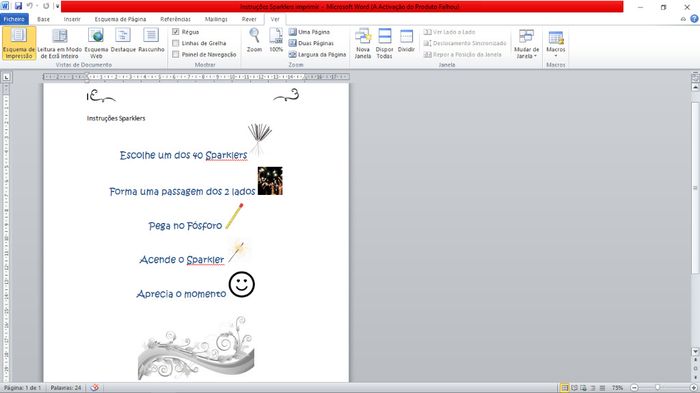Screen dimensions: 700x393
Task: Show Uma Página in the window
Action: 309,32
